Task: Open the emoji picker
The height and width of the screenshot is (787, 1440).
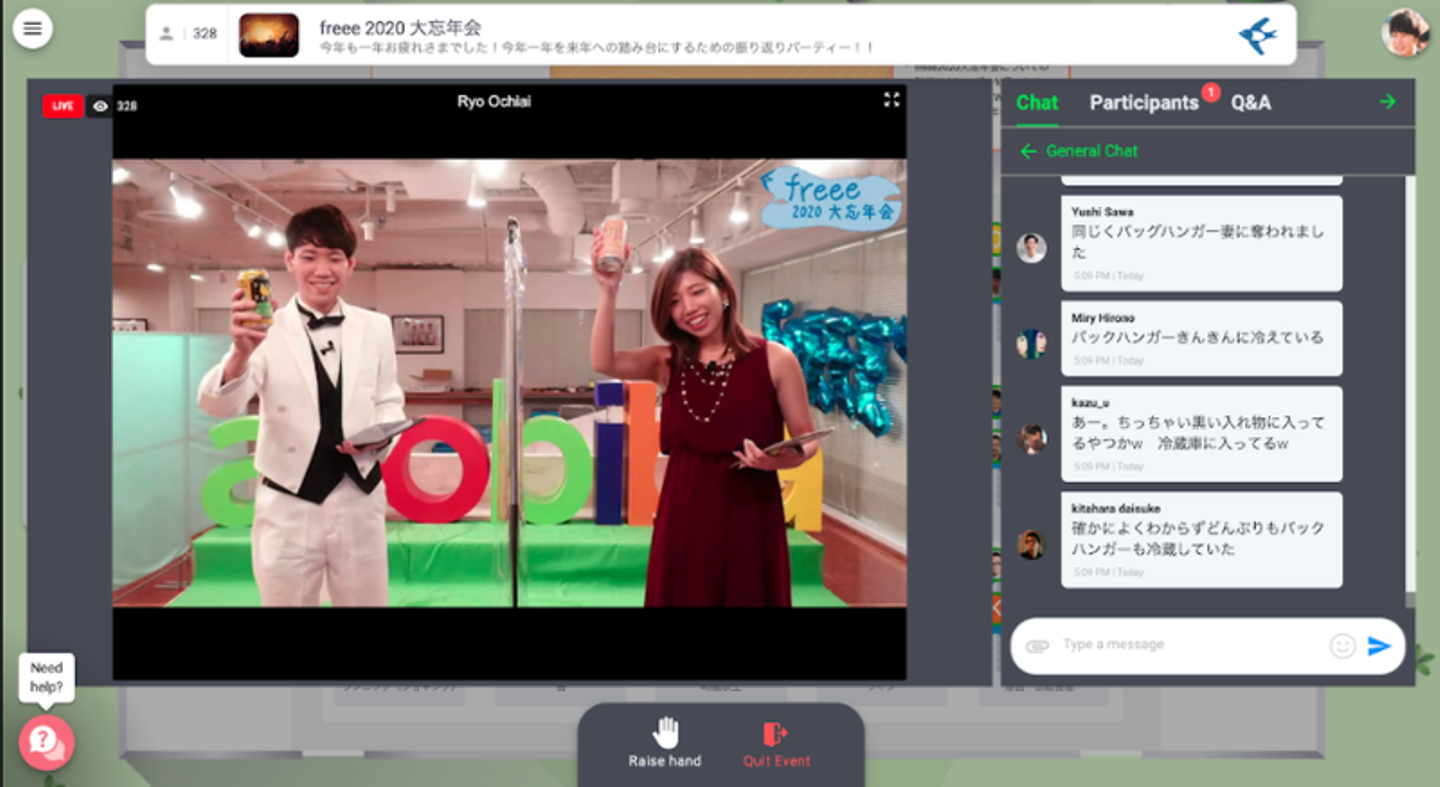Action: pos(1342,646)
